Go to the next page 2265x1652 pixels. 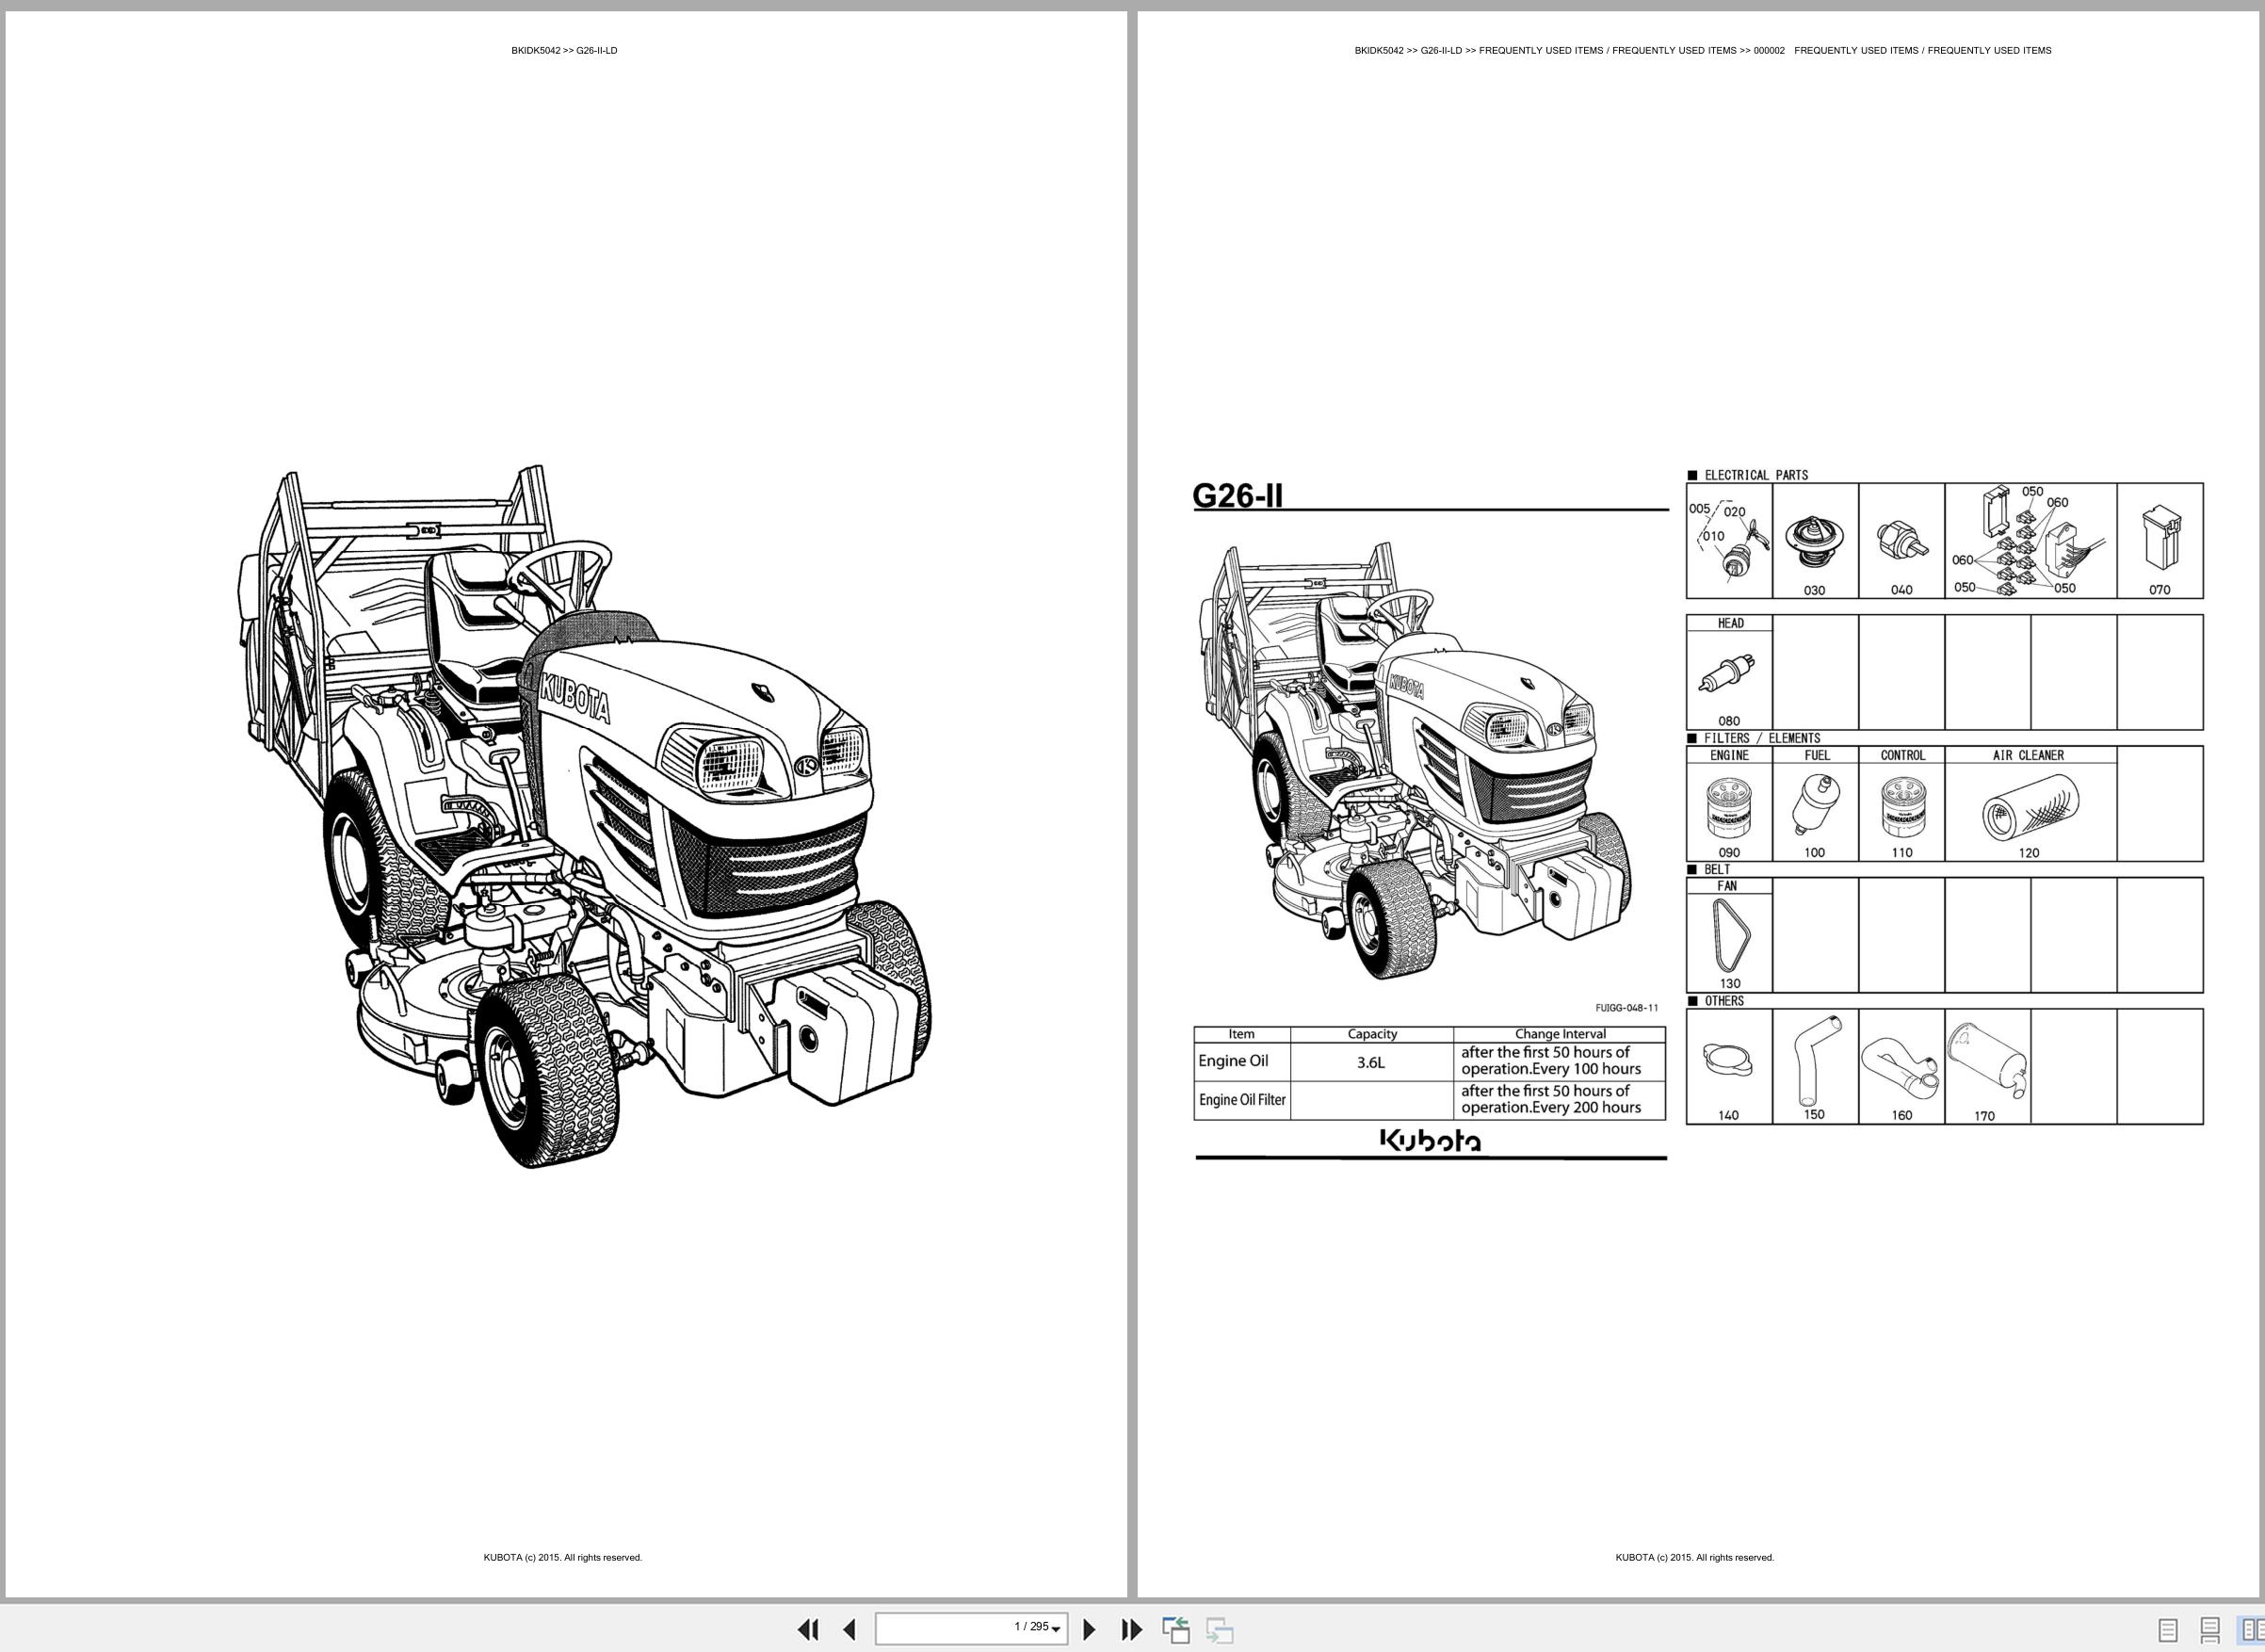[1090, 1629]
